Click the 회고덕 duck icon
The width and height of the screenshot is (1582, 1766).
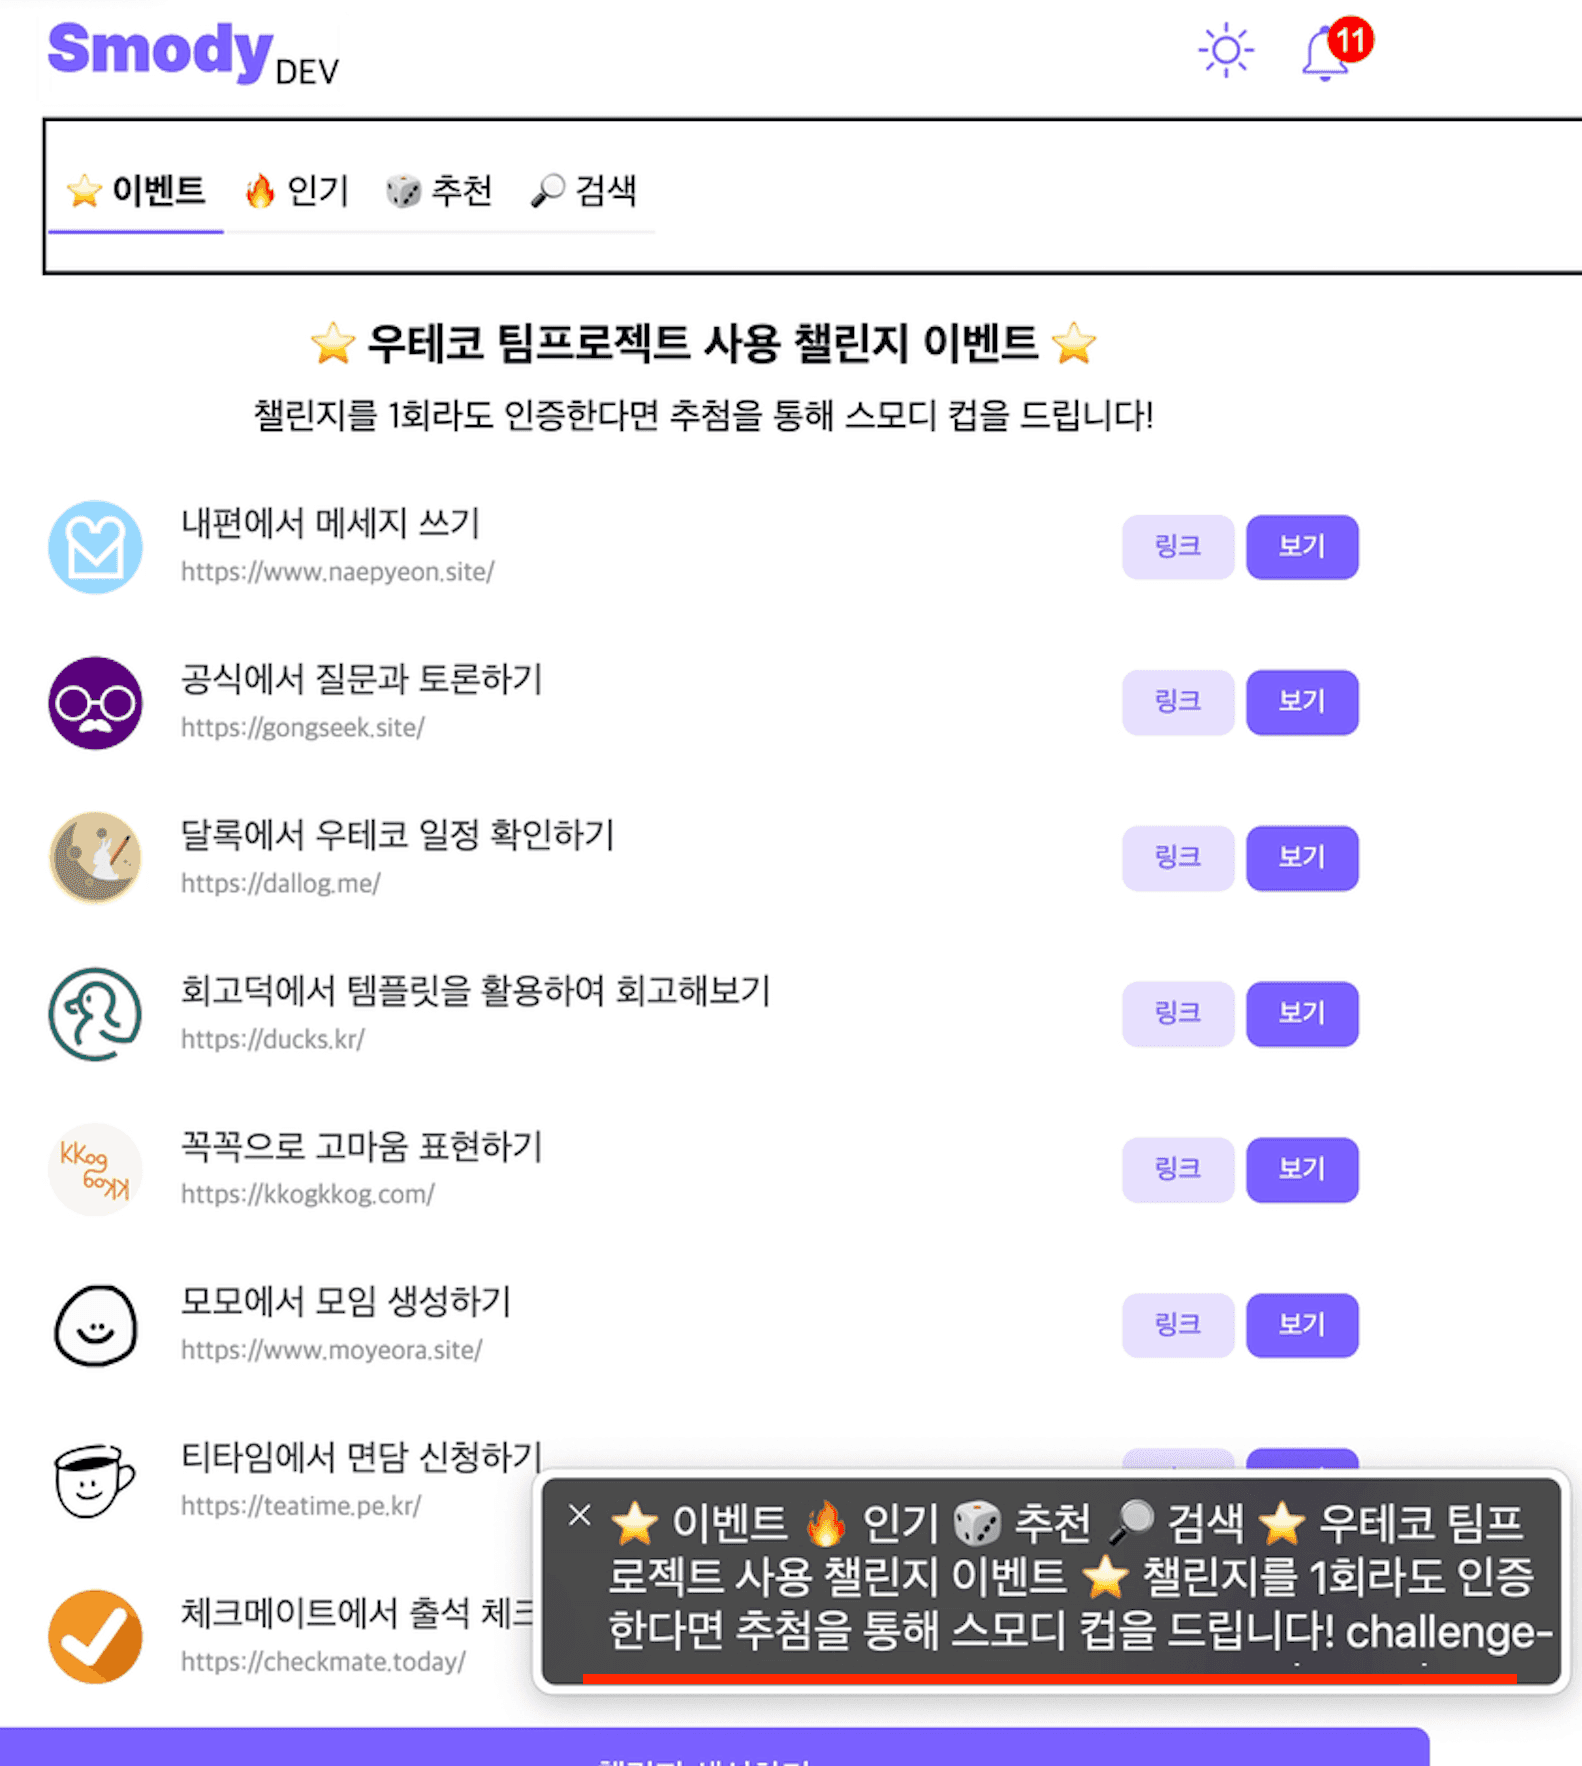tap(95, 1014)
